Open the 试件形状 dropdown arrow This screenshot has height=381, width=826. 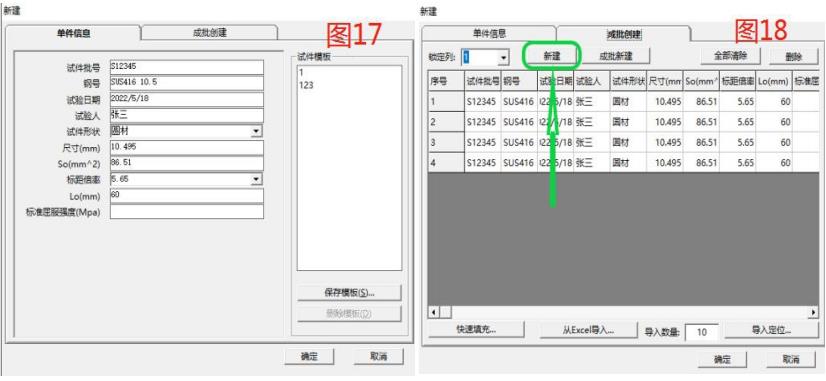pyautogui.click(x=256, y=131)
